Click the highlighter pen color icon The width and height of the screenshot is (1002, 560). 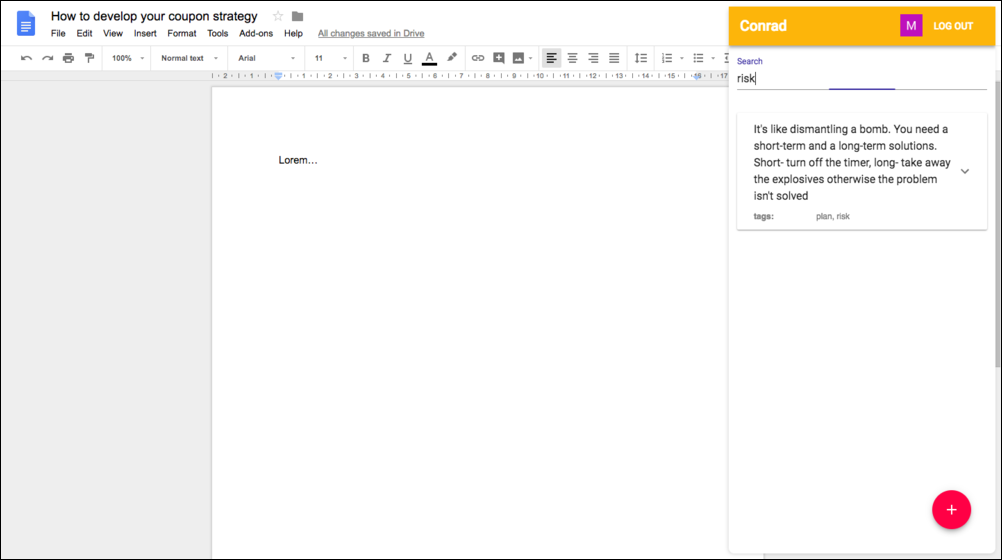(452, 58)
